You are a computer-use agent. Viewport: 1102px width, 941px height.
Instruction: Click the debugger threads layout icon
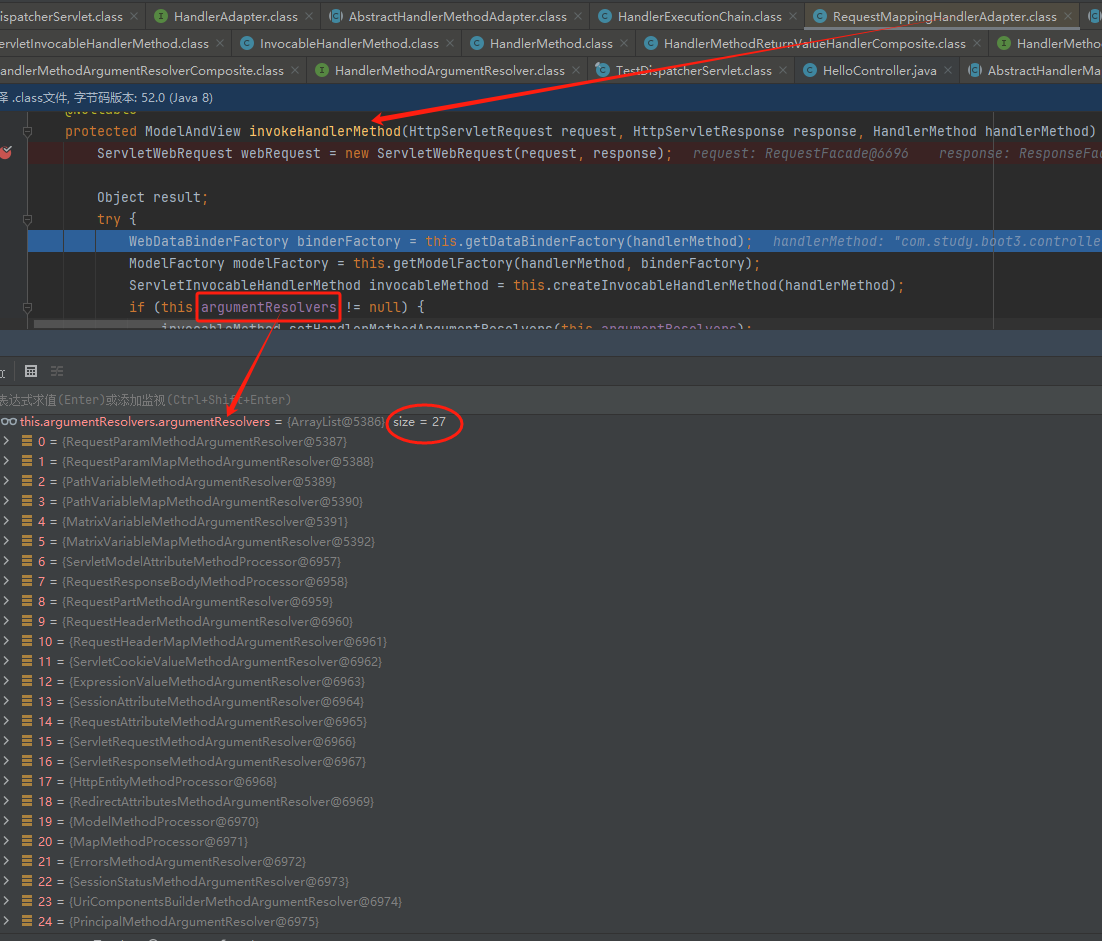pyautogui.click(x=57, y=371)
